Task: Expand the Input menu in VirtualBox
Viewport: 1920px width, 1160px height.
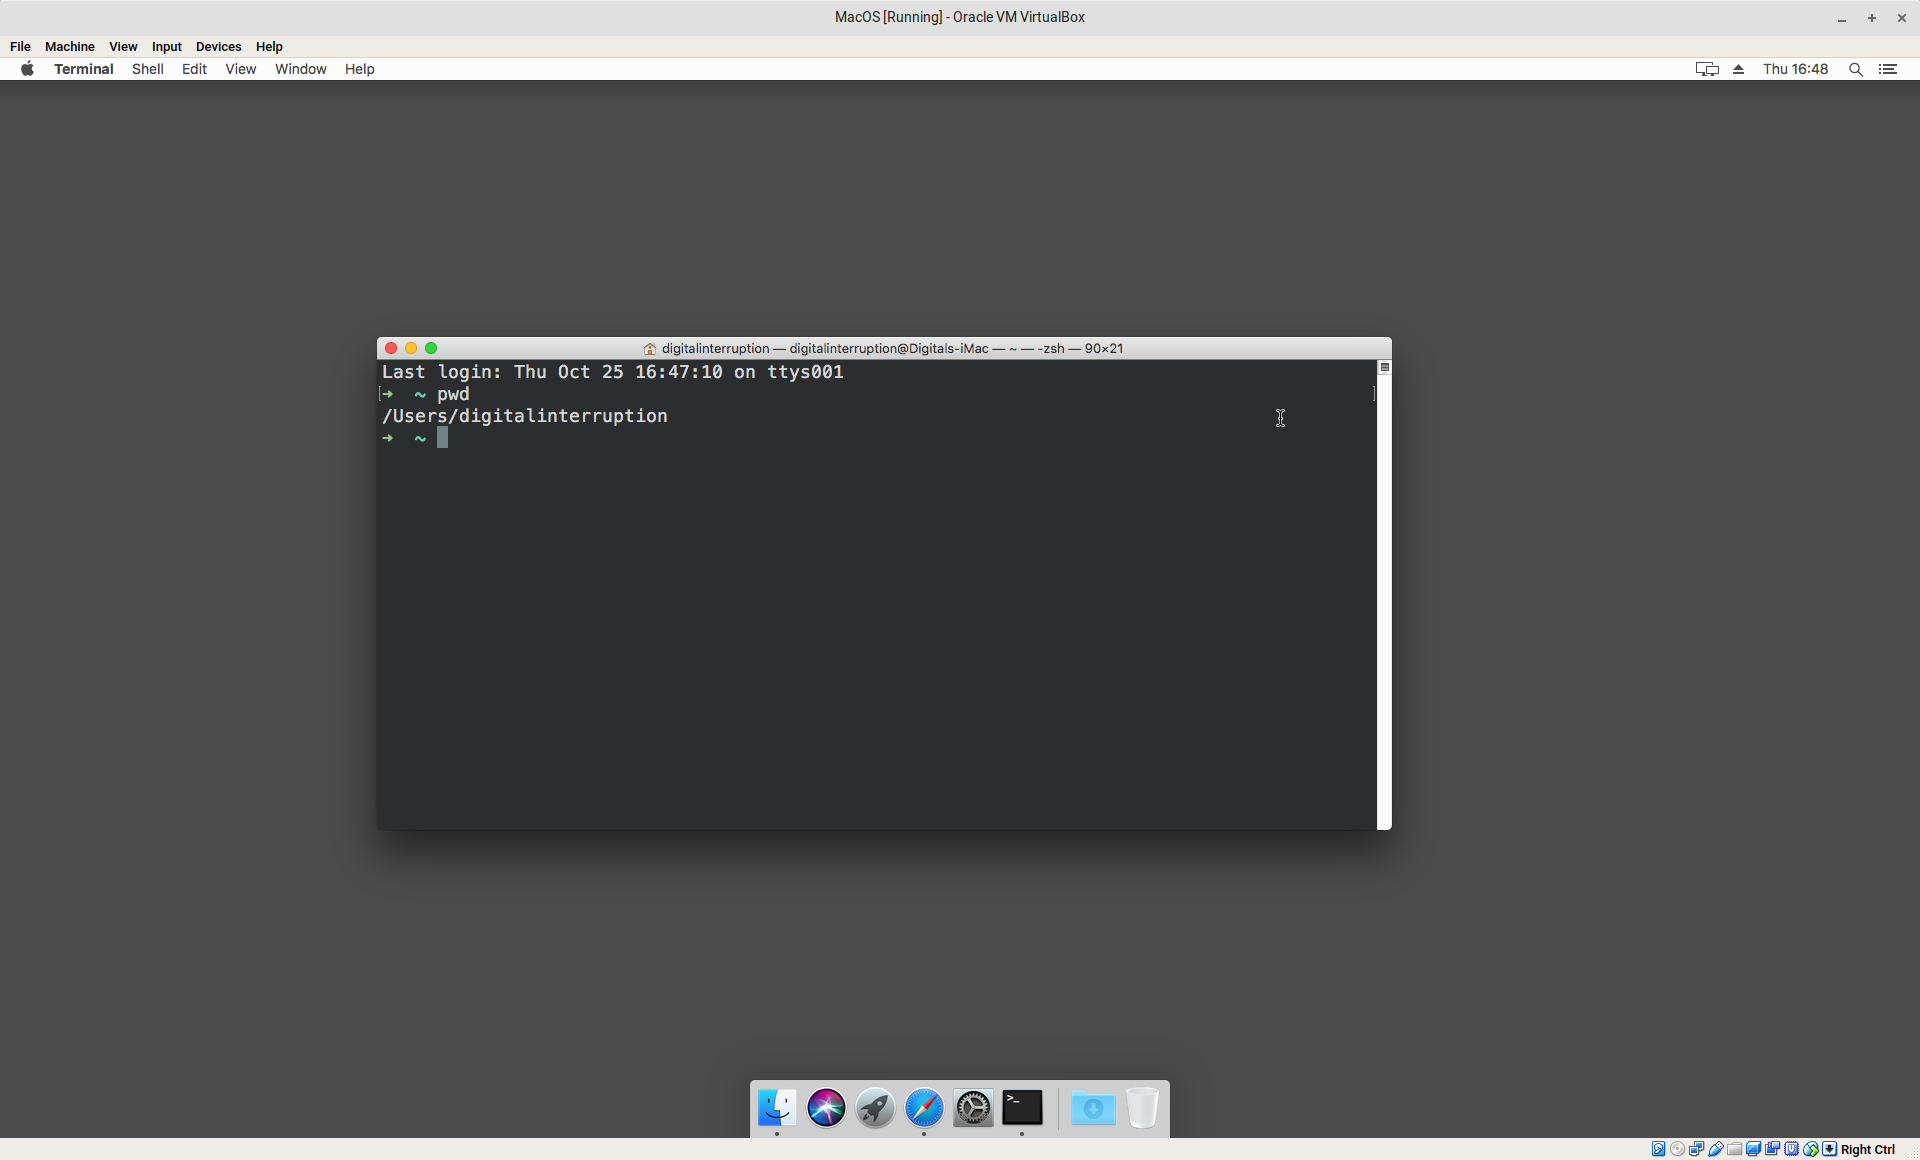Action: coord(165,45)
